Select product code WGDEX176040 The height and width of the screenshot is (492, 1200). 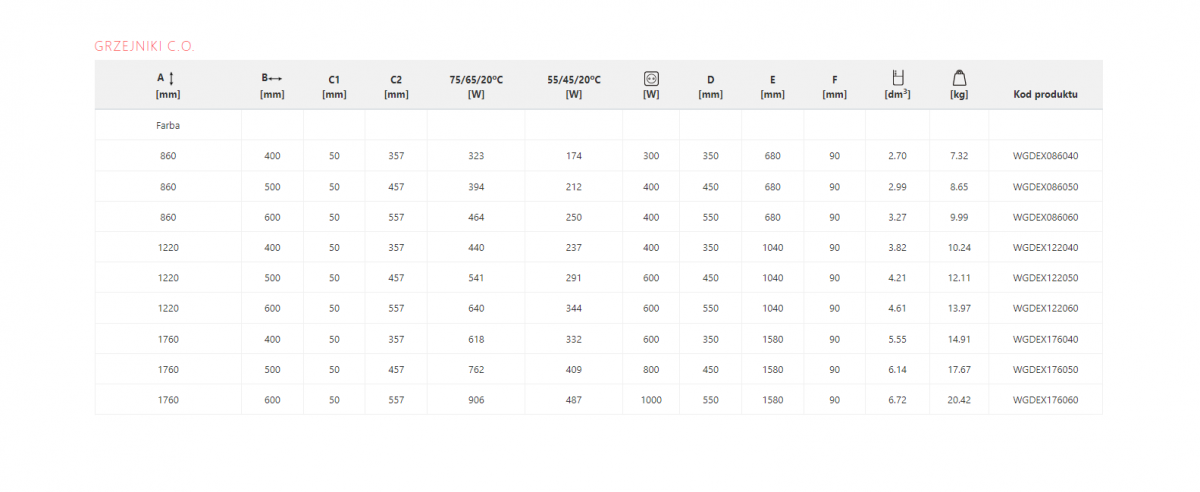click(x=1045, y=339)
